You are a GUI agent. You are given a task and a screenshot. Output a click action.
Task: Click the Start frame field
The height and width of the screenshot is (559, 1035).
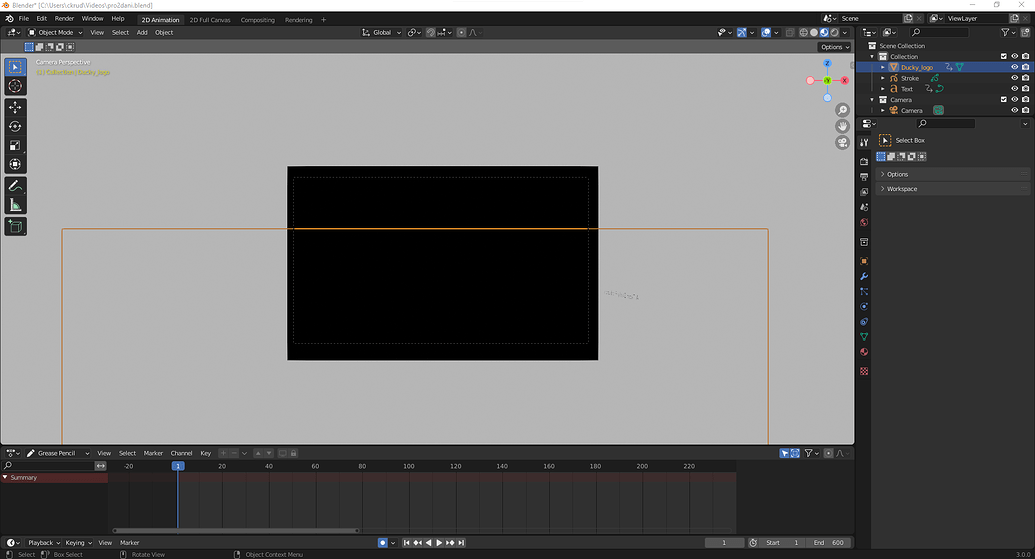[783, 543]
